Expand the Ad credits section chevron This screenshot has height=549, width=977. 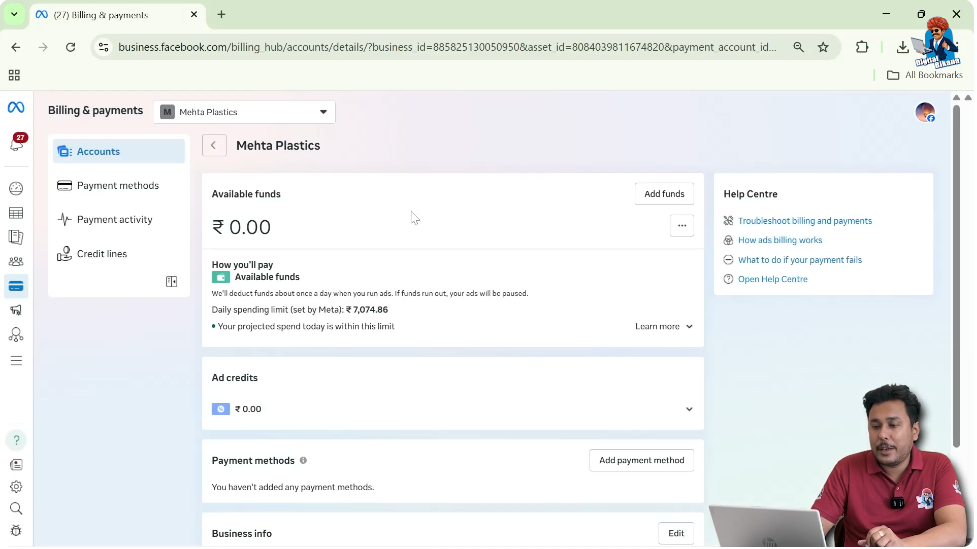[x=689, y=409]
